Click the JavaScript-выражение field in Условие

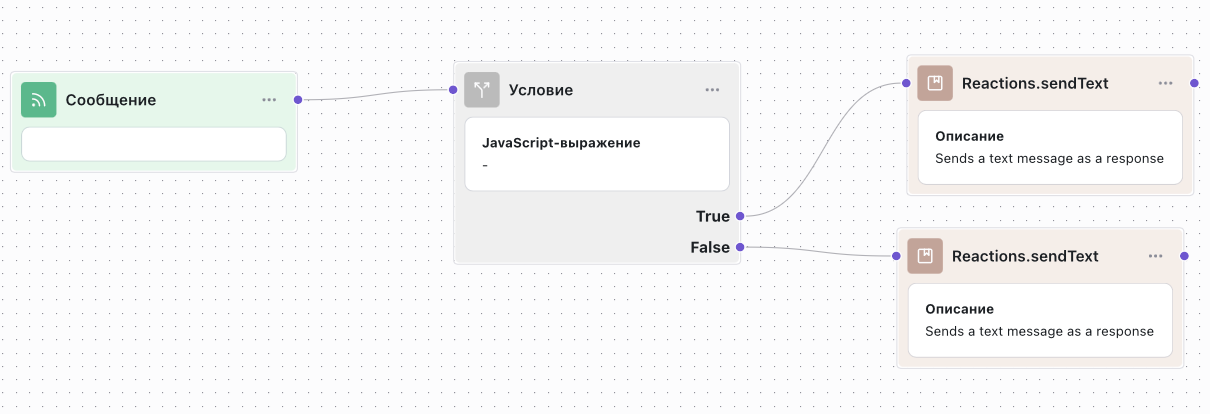pos(597,154)
